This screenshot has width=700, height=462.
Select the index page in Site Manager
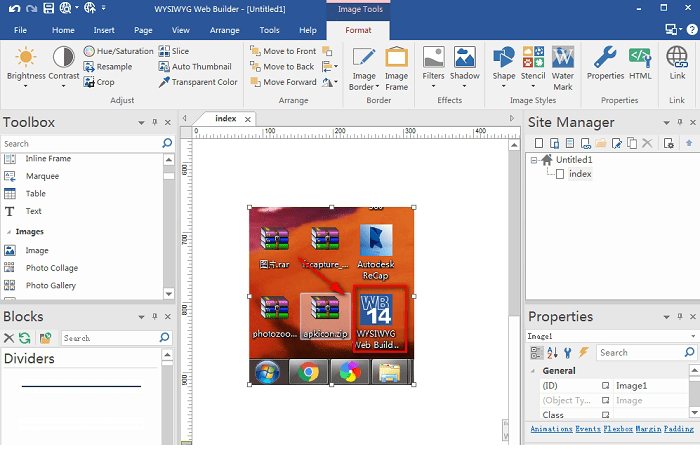point(579,174)
